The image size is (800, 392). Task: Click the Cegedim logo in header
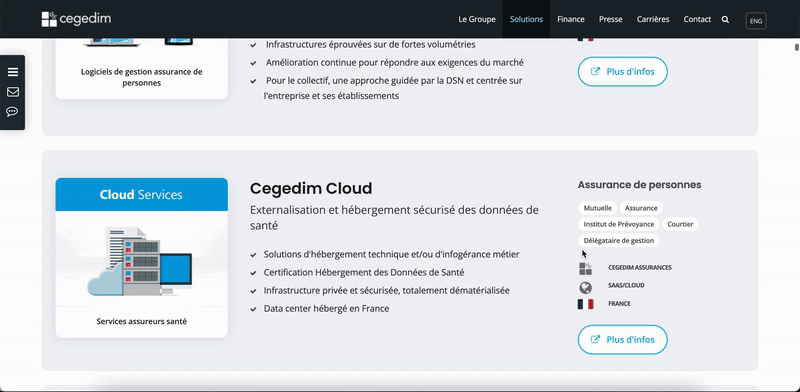click(76, 19)
